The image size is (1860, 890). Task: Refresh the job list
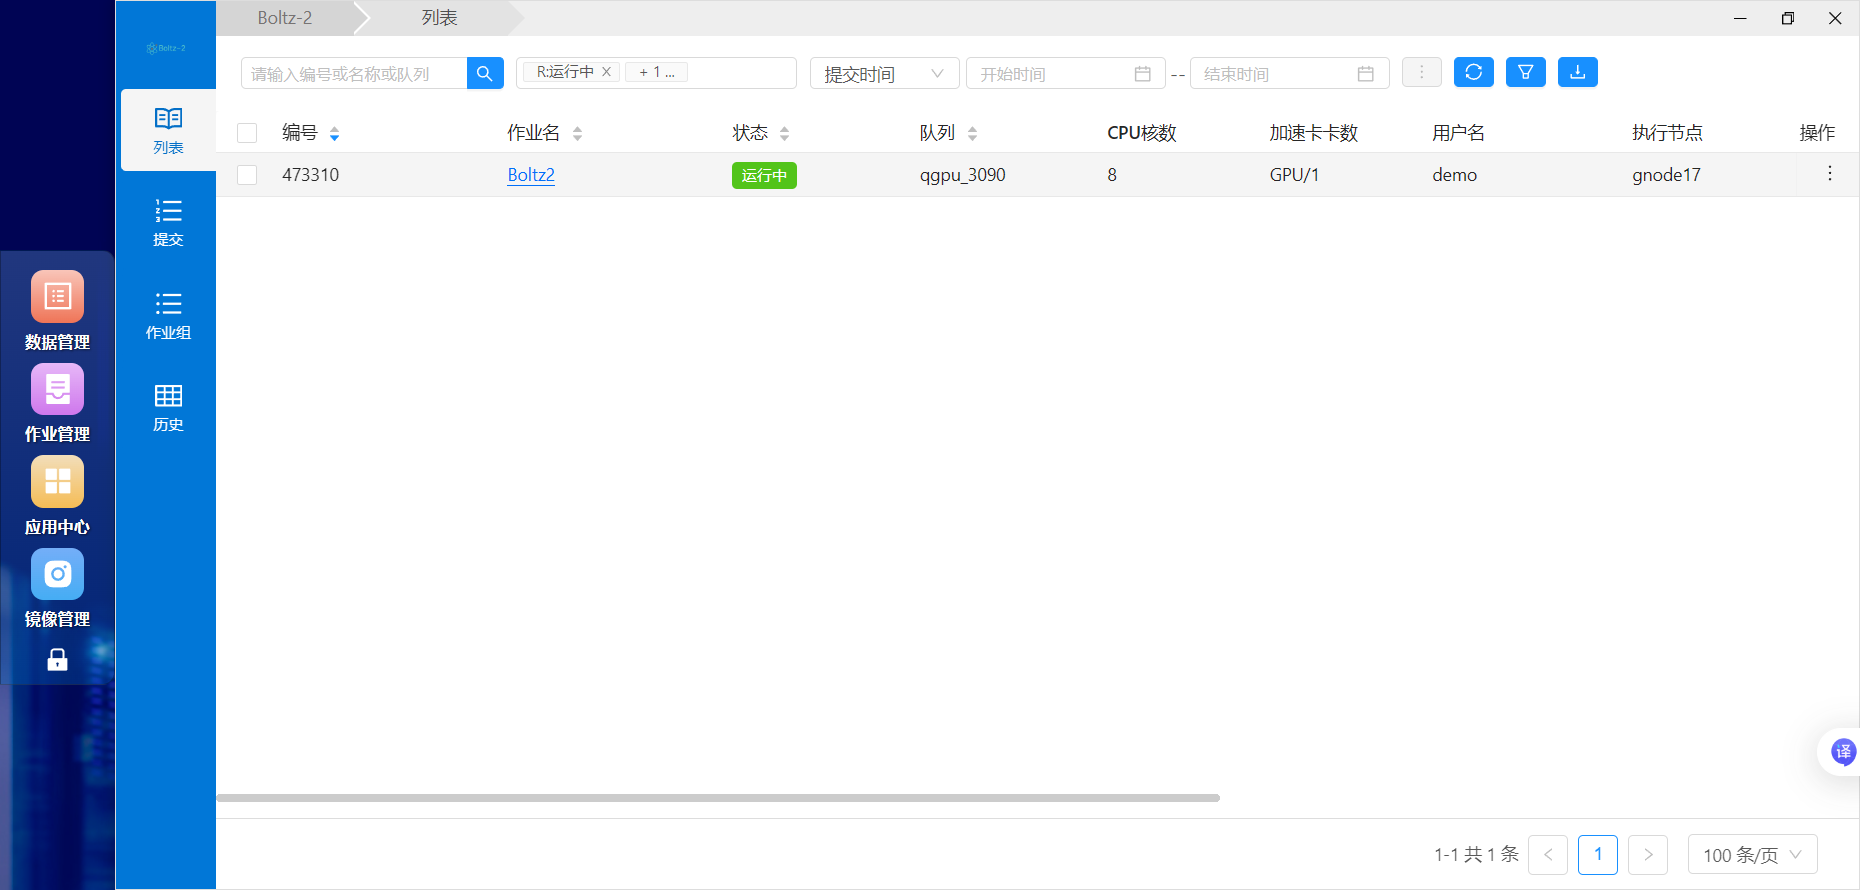point(1473,72)
